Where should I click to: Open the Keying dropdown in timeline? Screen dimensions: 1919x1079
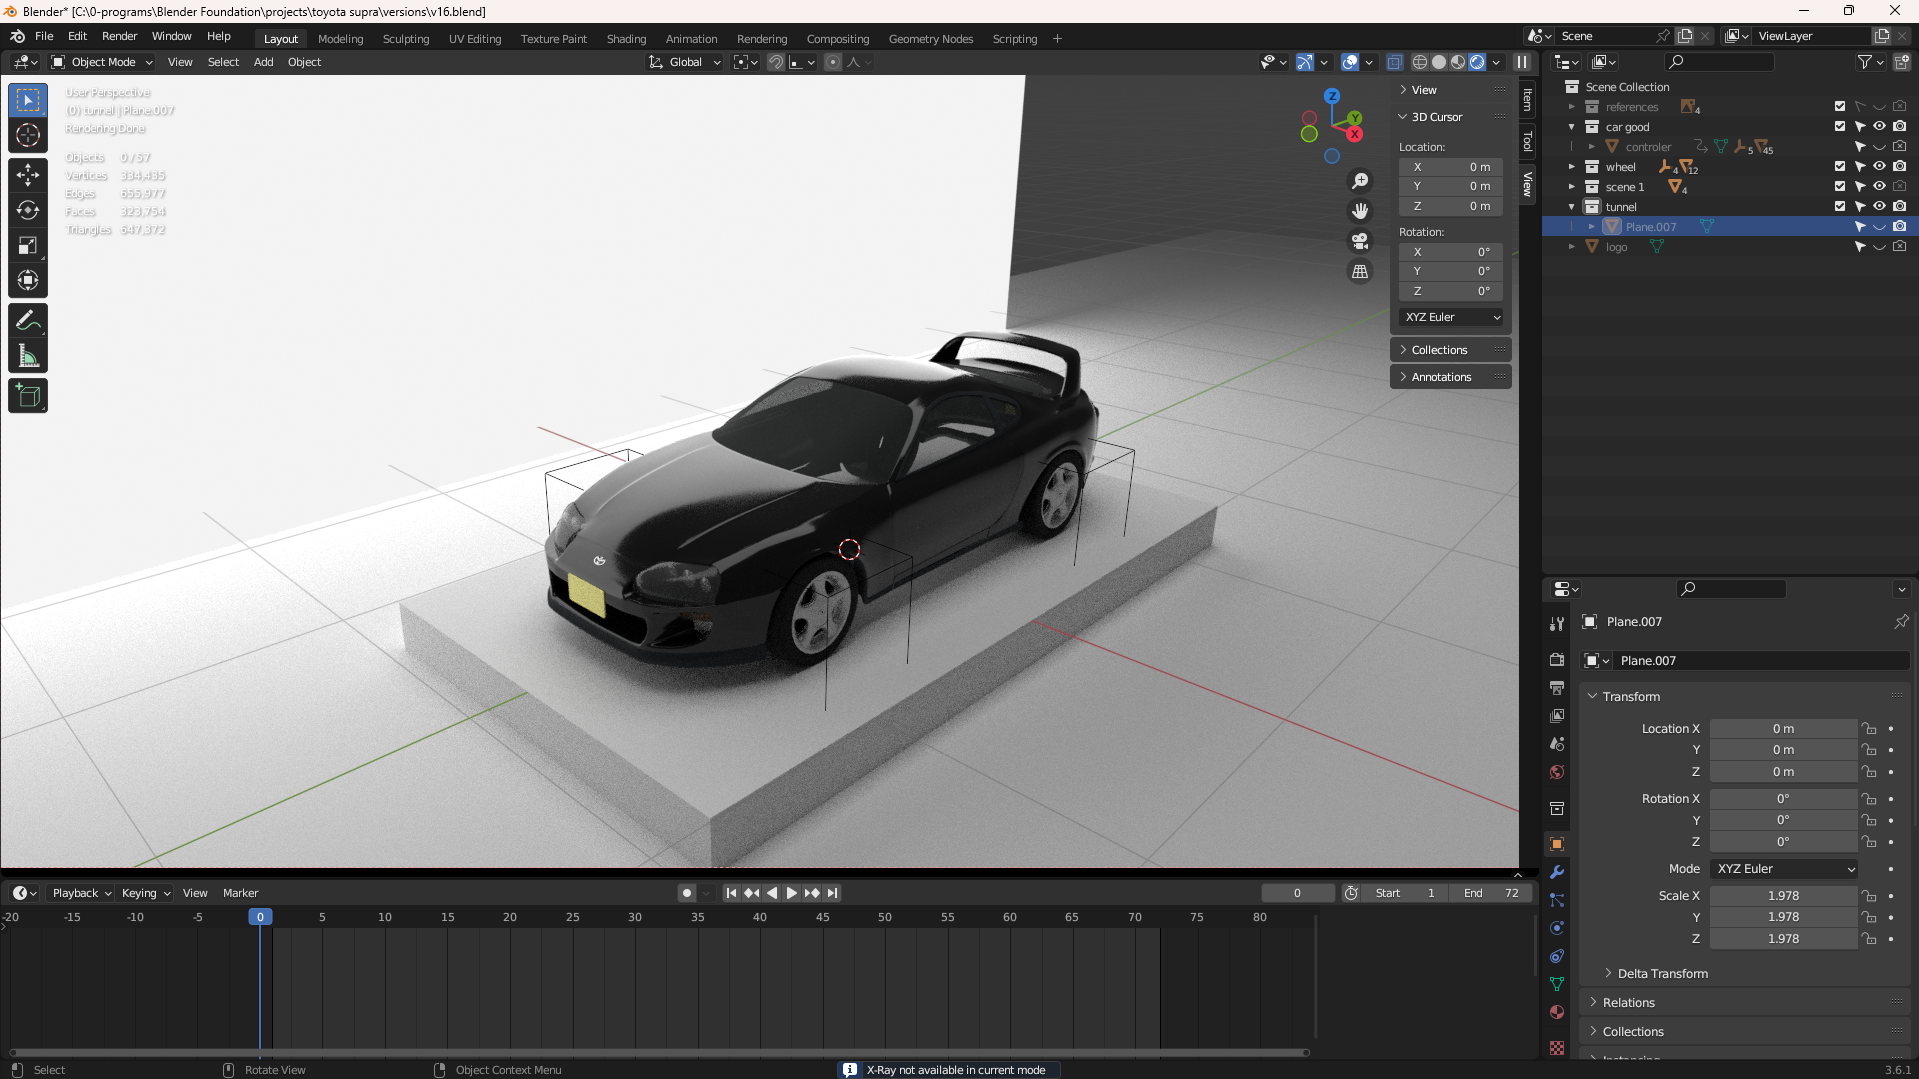(x=146, y=893)
